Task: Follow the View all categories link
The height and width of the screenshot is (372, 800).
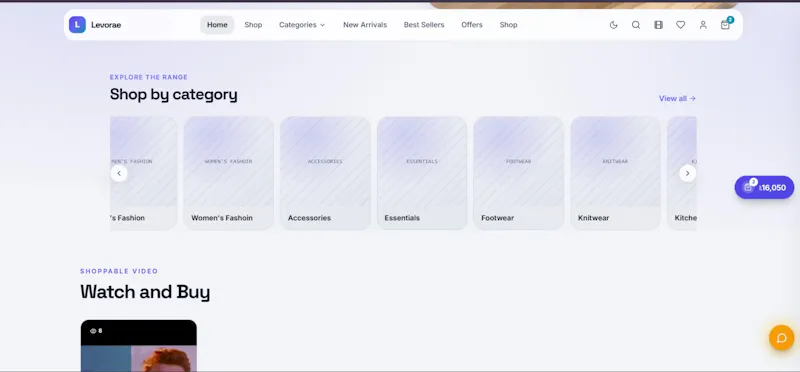Action: tap(677, 98)
